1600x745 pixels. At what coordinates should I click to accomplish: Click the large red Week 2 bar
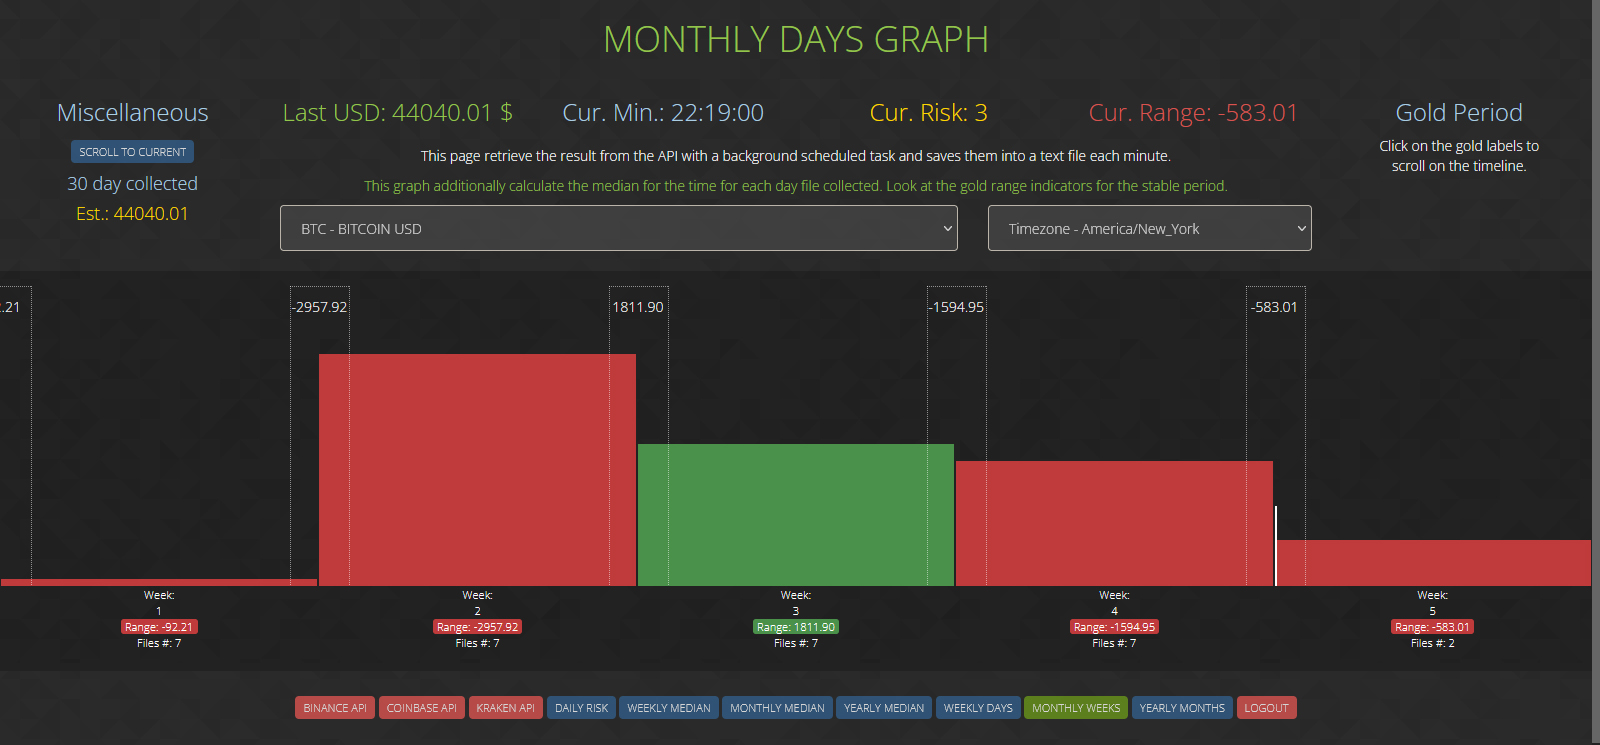(477, 470)
